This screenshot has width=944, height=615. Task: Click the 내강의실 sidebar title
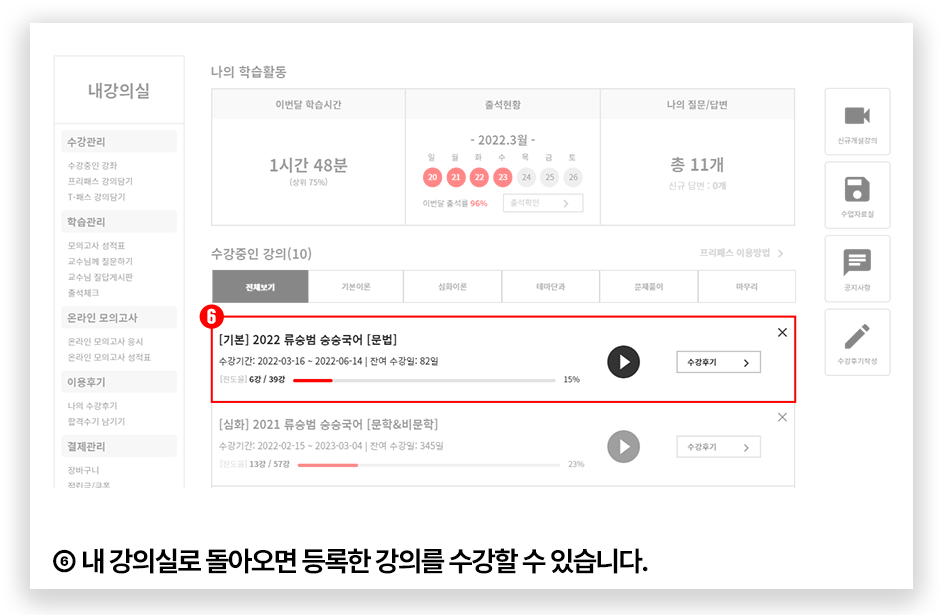click(x=119, y=91)
